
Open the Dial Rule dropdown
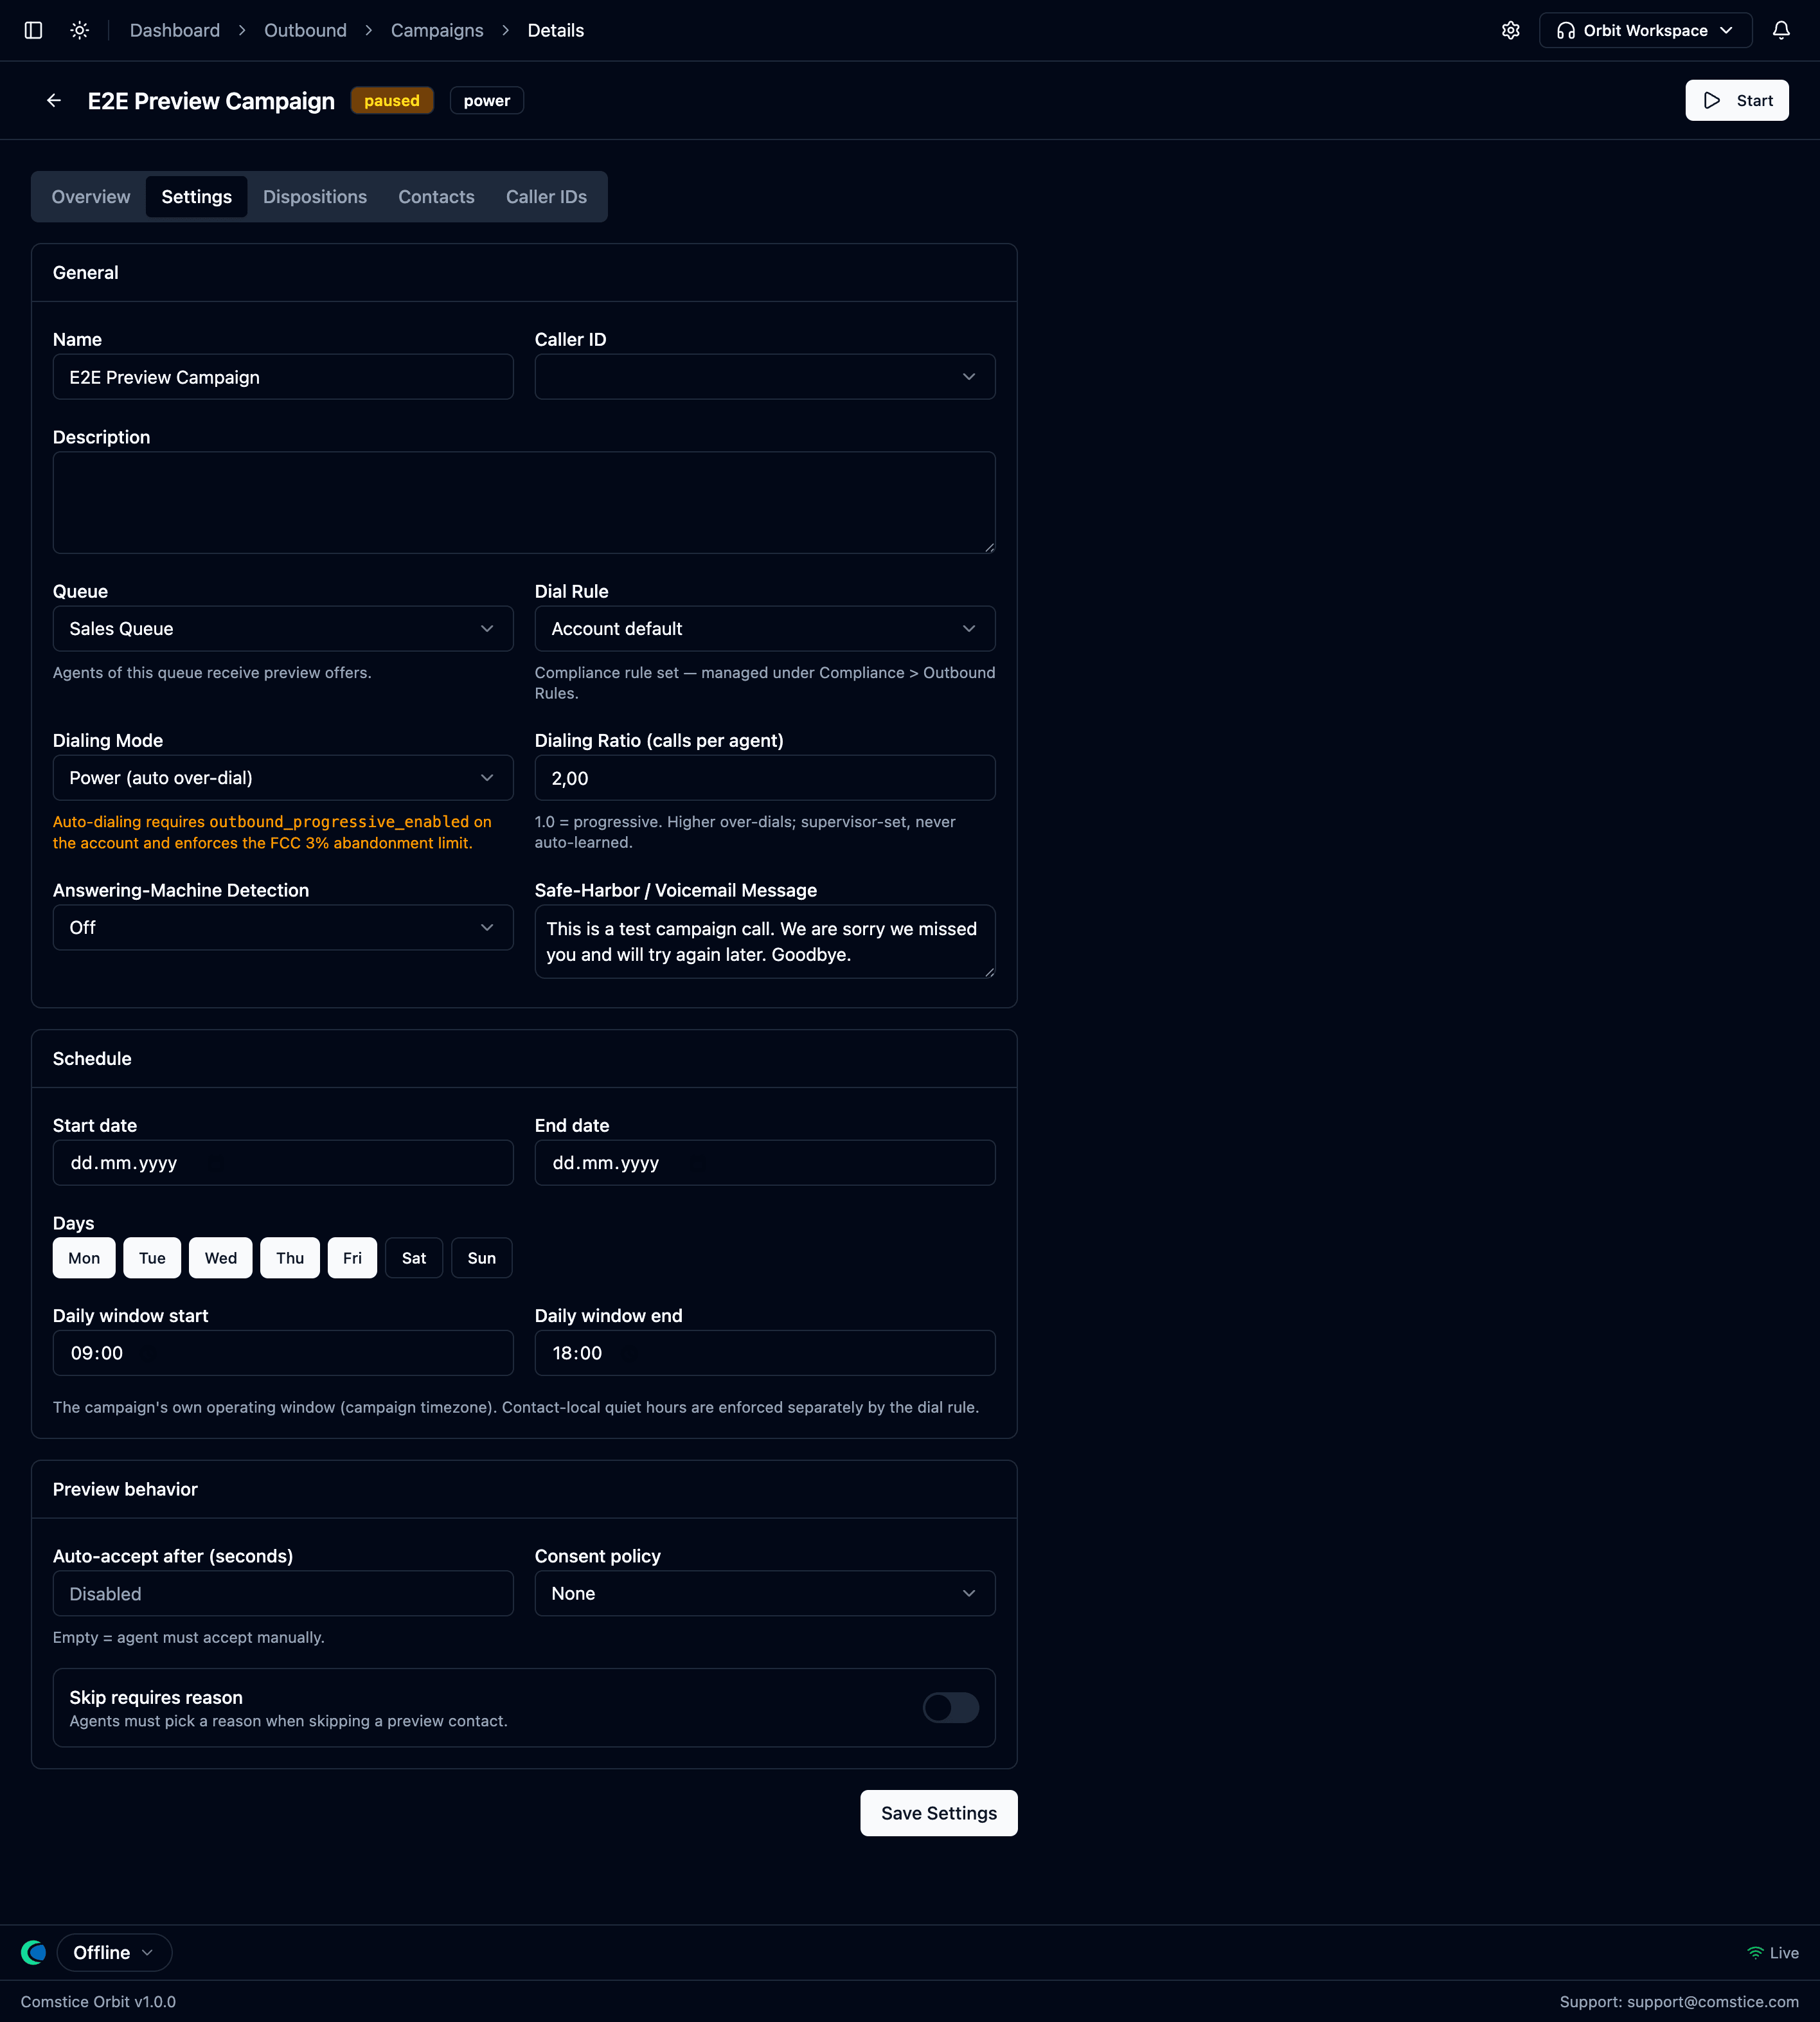[x=765, y=629]
